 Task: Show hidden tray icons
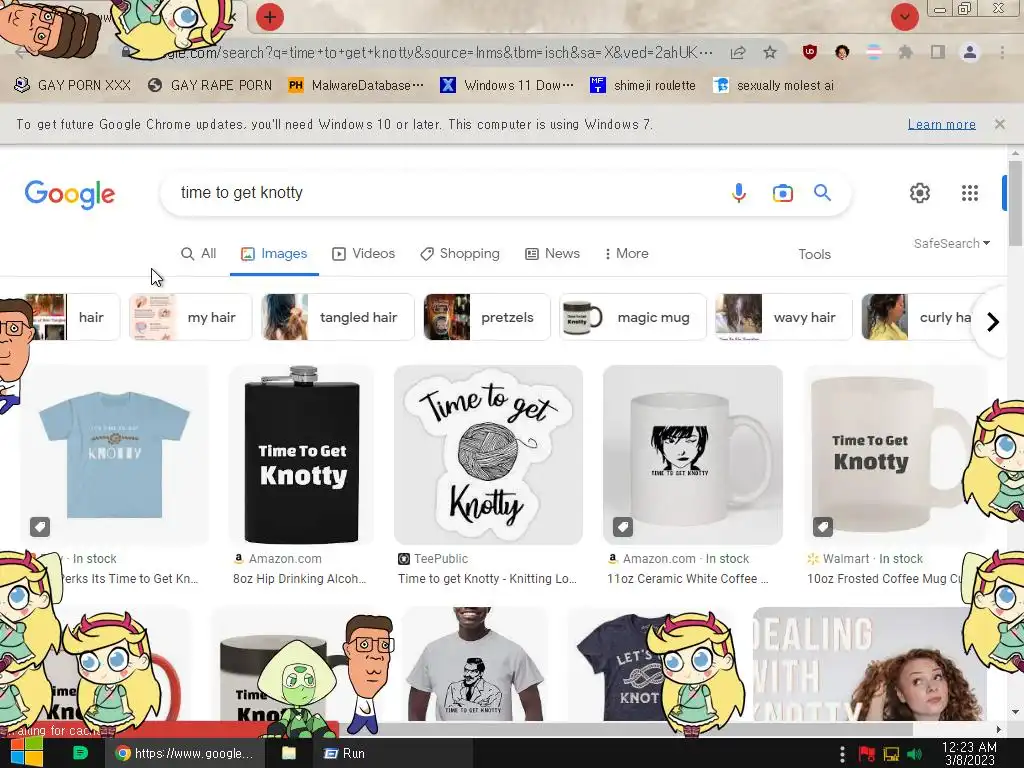(842, 754)
